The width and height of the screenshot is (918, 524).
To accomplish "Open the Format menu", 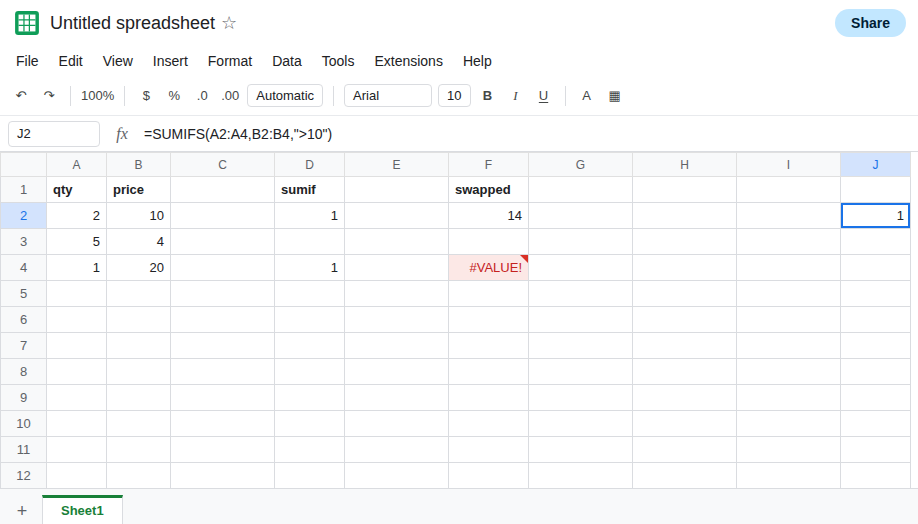I will point(230,61).
